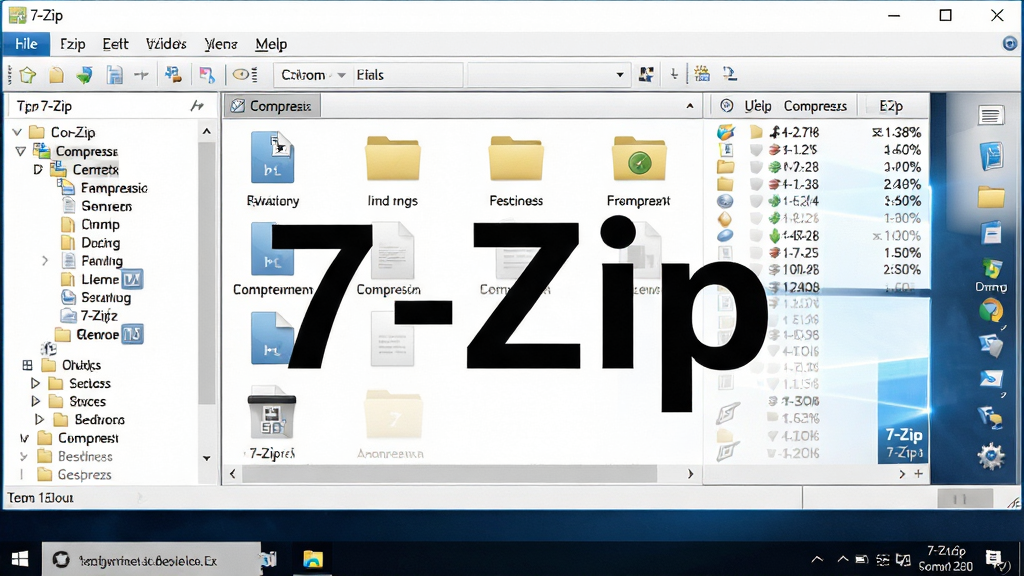Select the Evlaiiory file icon
Viewport: 1024px width, 576px height.
coord(272,157)
